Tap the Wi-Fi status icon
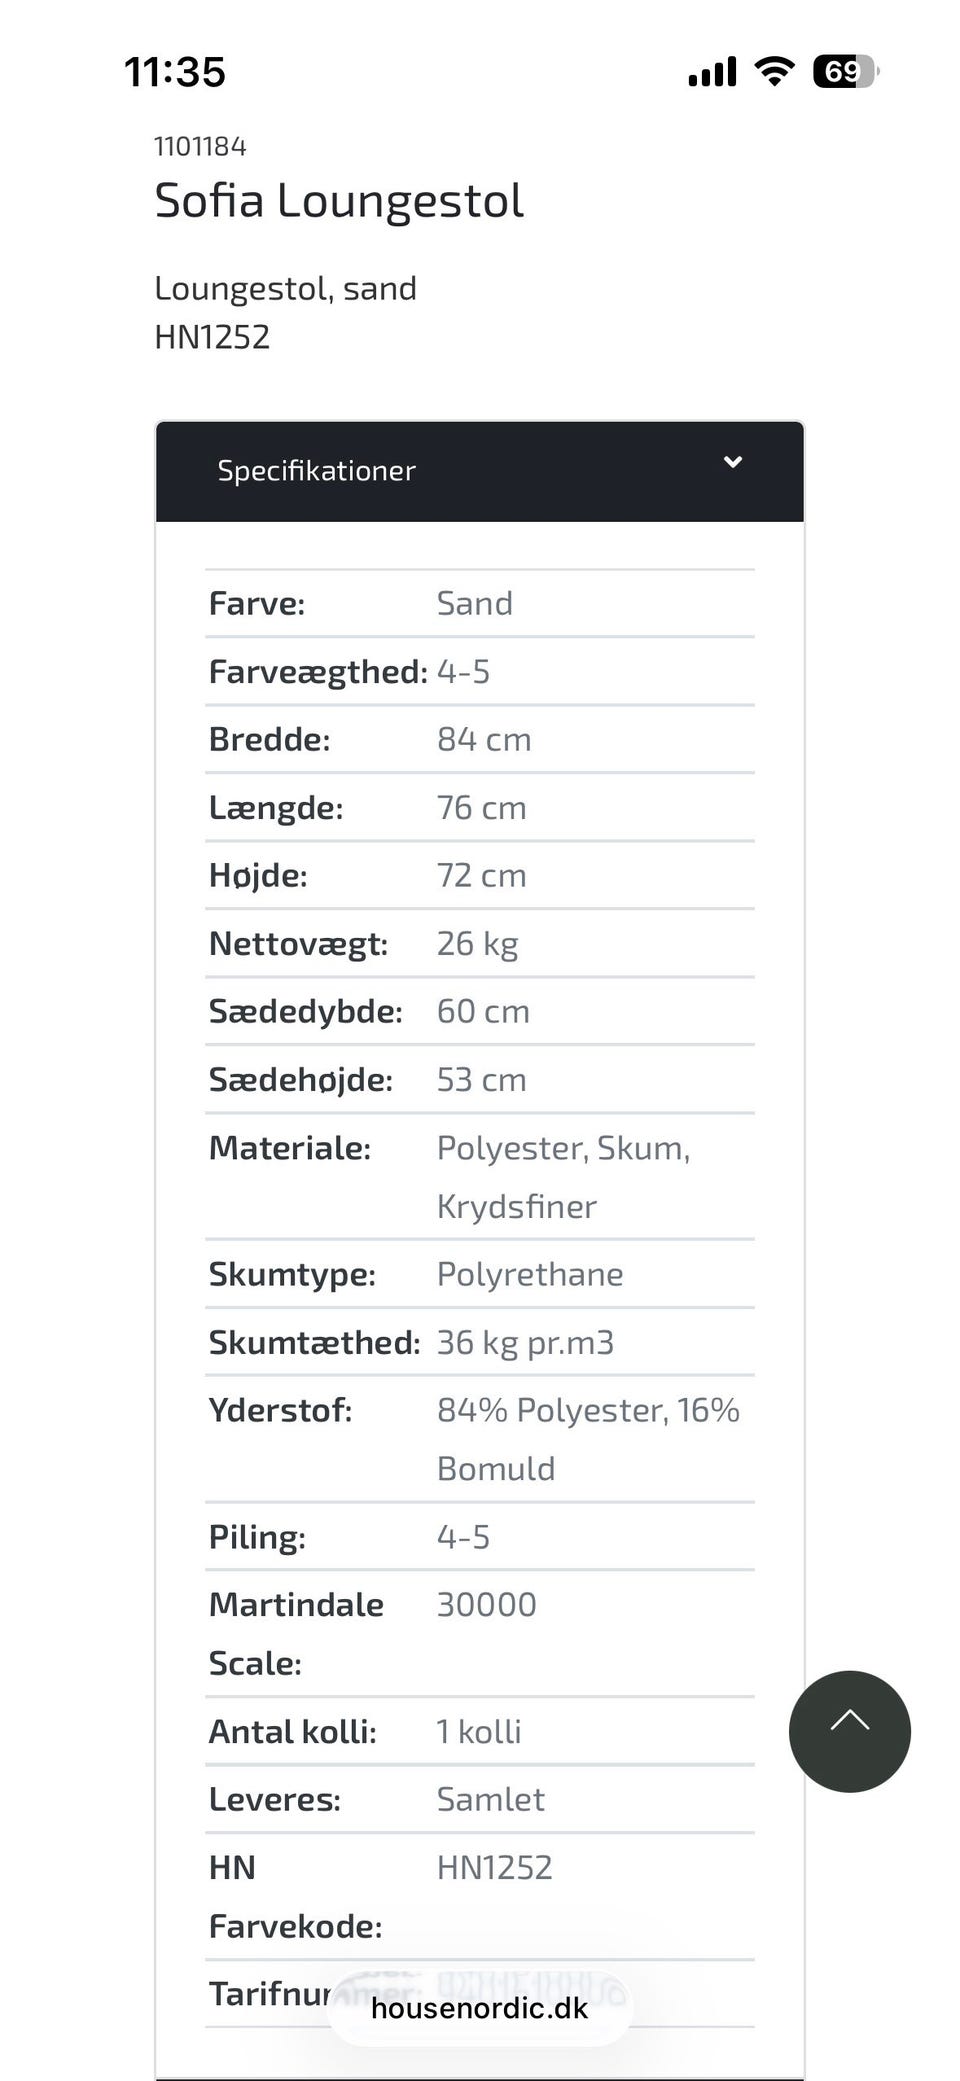Viewport: 960px width, 2081px height. pyautogui.click(x=774, y=72)
